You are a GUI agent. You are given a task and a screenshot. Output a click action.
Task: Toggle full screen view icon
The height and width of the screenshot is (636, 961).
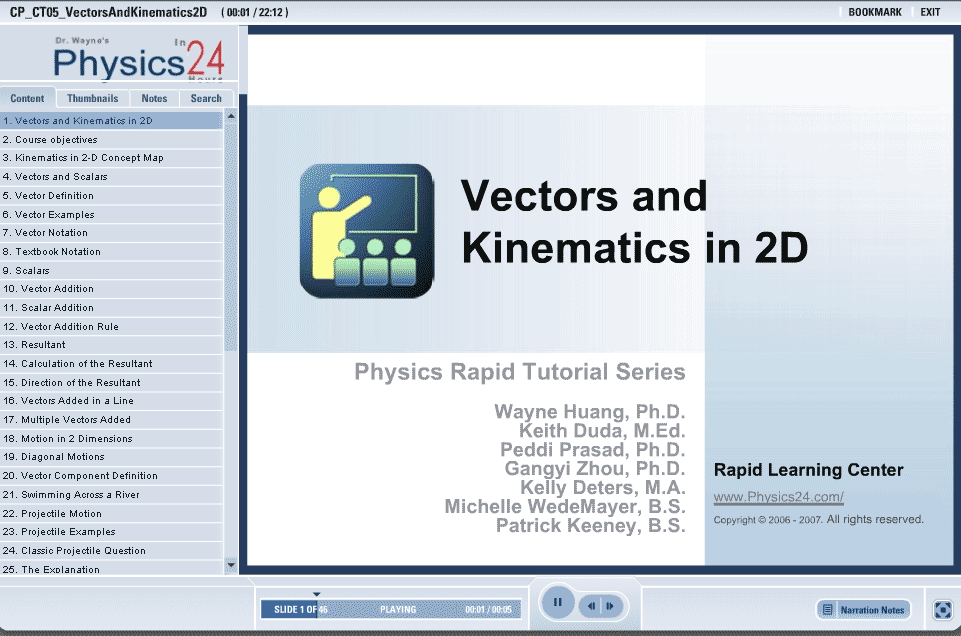[x=942, y=609]
